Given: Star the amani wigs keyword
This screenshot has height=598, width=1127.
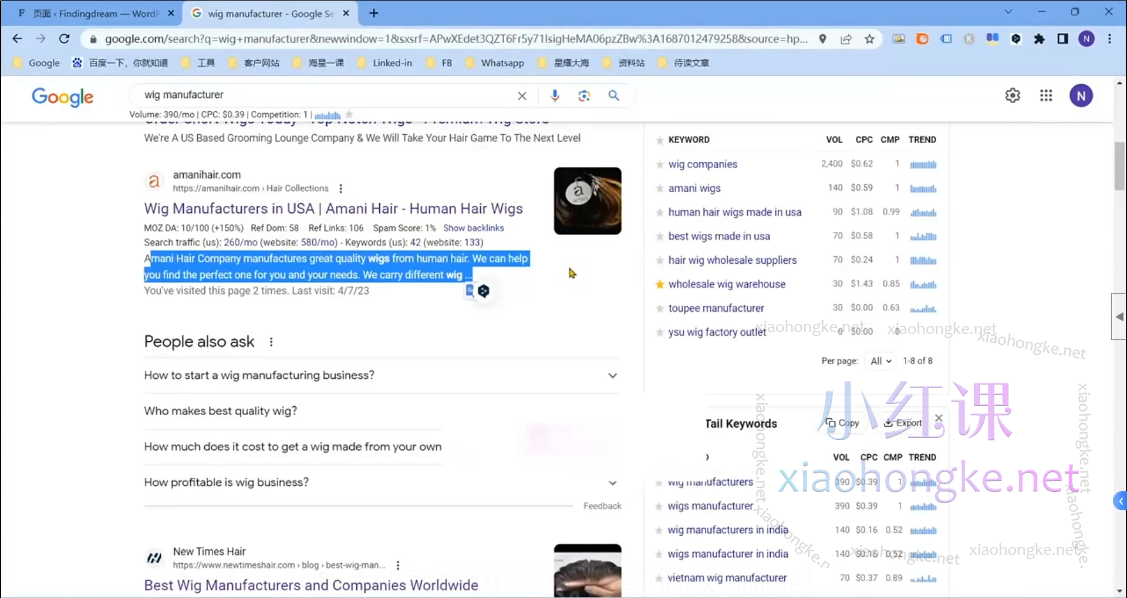Looking at the screenshot, I should pyautogui.click(x=660, y=189).
